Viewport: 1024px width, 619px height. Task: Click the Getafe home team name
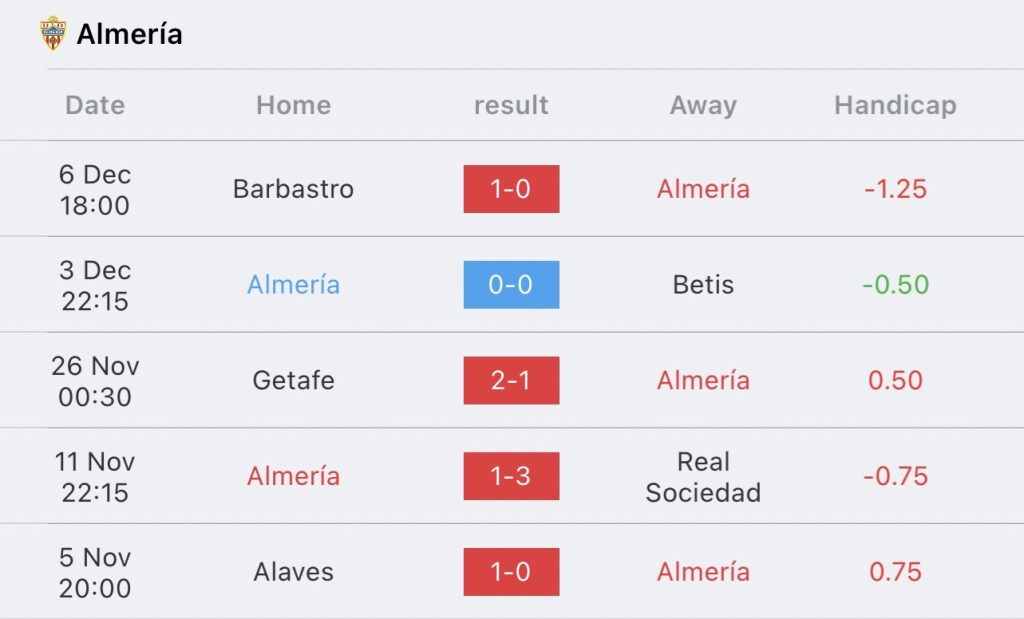pyautogui.click(x=293, y=380)
